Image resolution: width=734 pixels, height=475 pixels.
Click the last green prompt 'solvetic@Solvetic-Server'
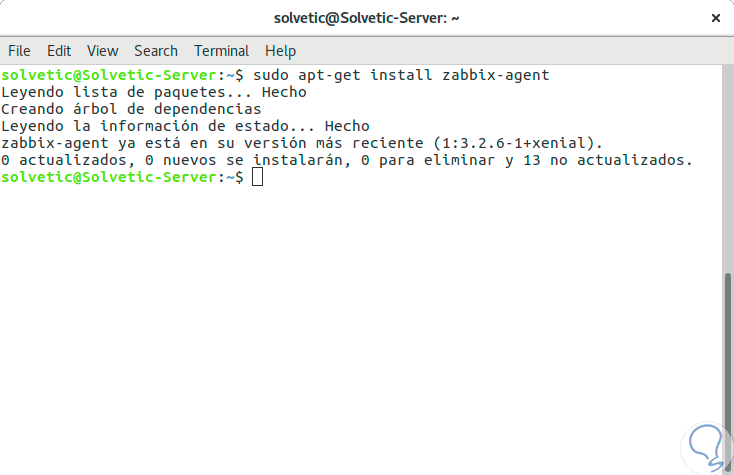(x=109, y=177)
